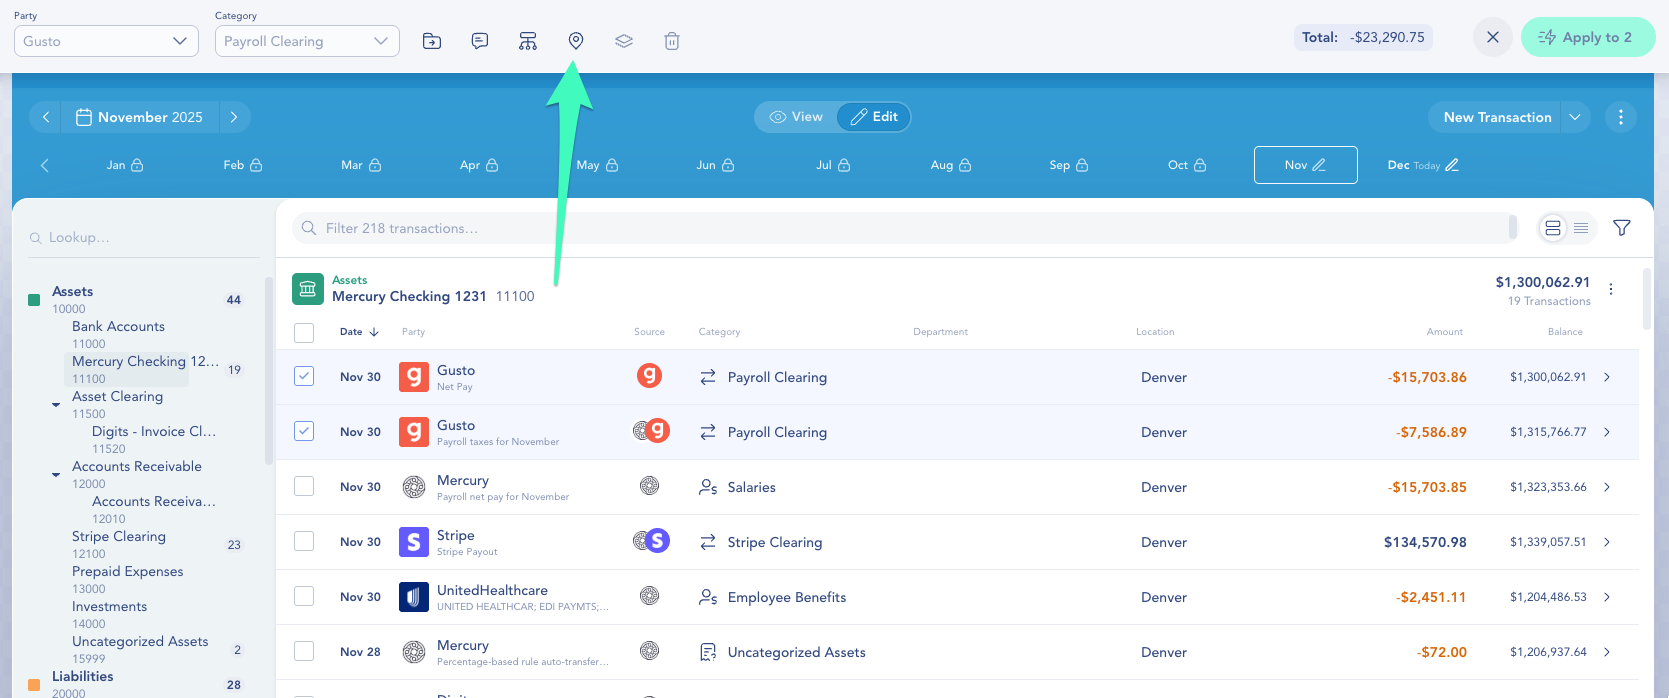This screenshot has width=1669, height=698.
Task: Open the funnel filter icon
Action: (1622, 228)
